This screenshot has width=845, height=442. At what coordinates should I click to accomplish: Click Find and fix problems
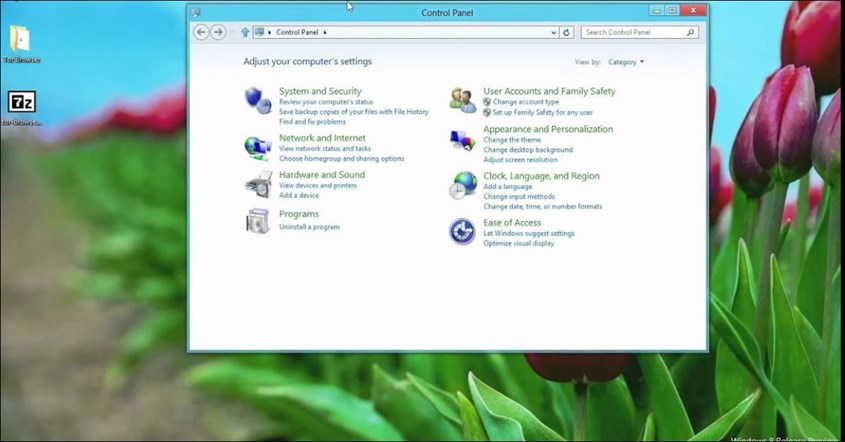[x=312, y=122]
